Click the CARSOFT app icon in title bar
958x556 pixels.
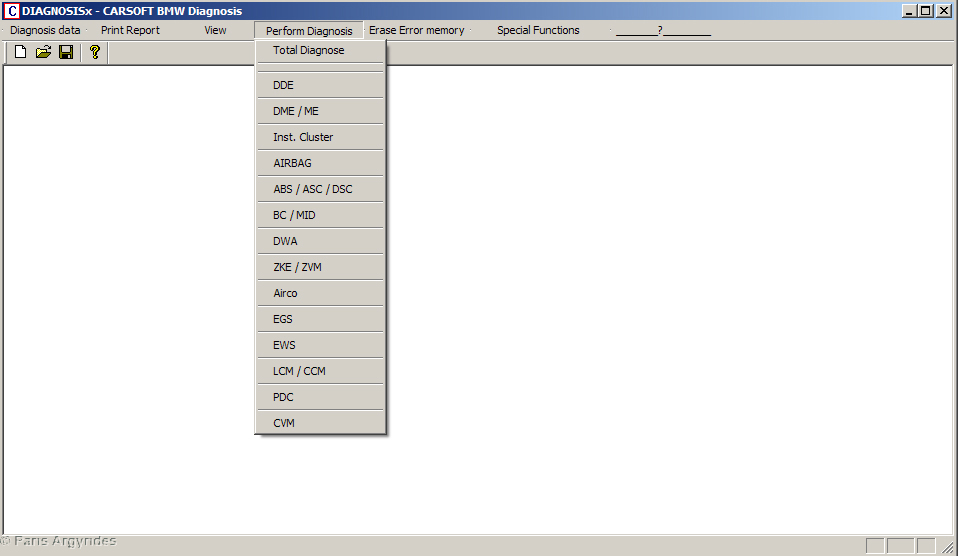[11, 10]
